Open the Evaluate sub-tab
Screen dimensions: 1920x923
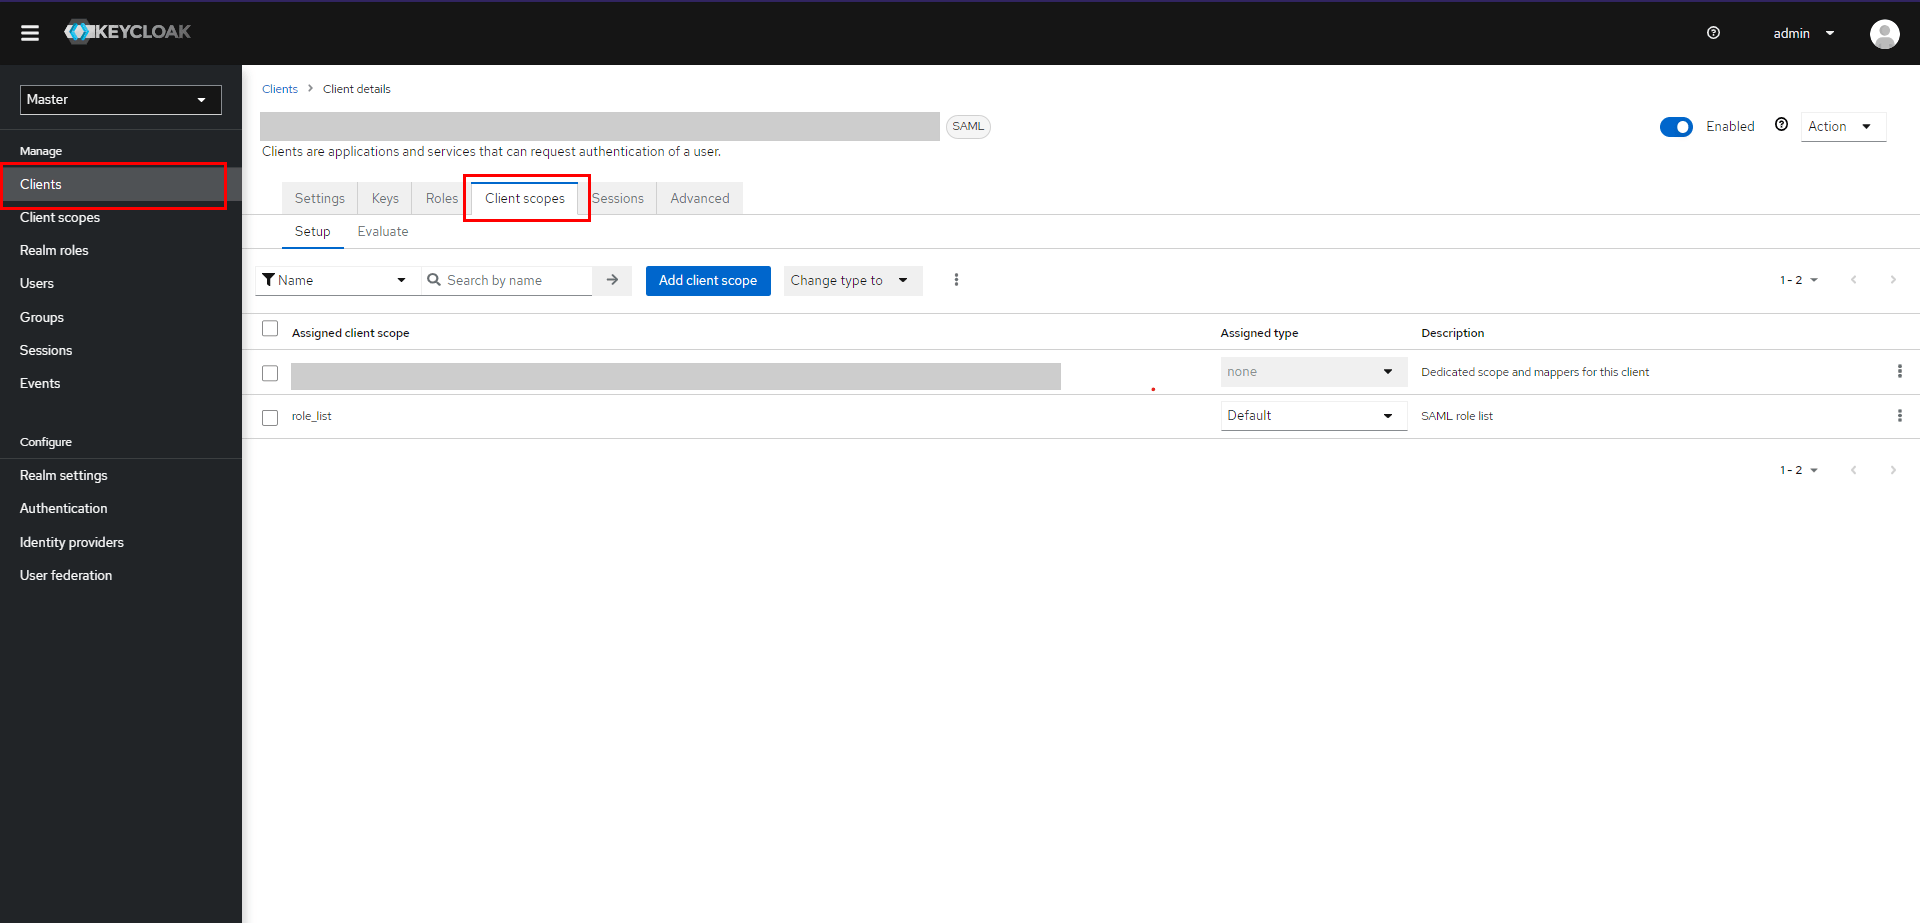tap(382, 231)
